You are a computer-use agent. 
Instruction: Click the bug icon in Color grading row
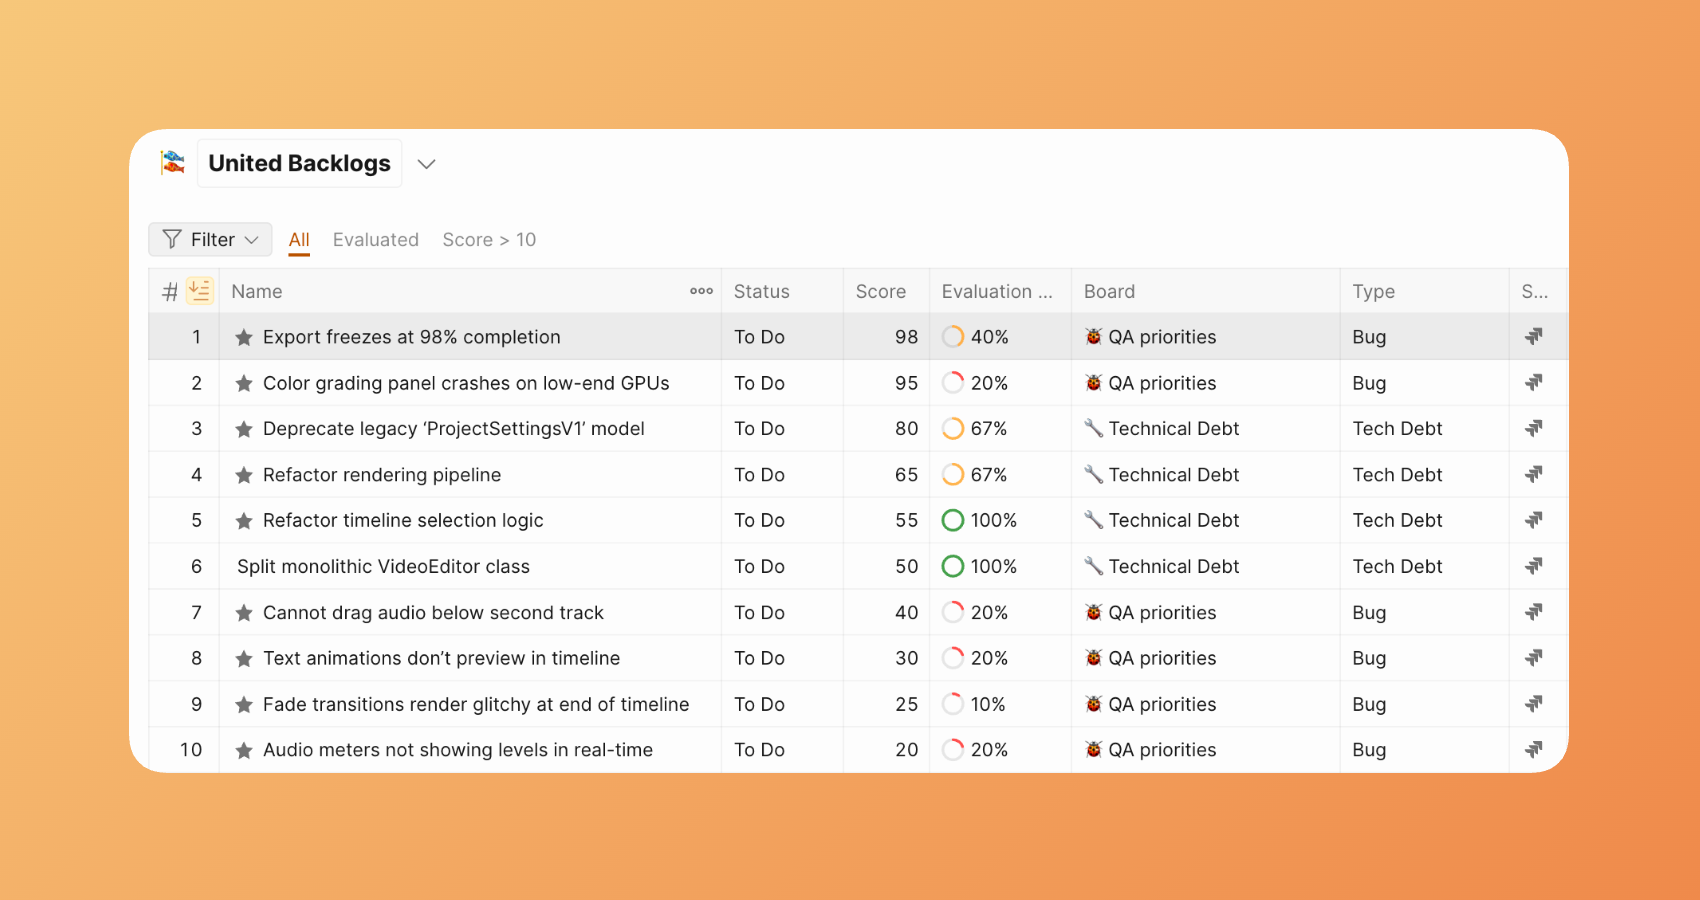tap(1093, 383)
